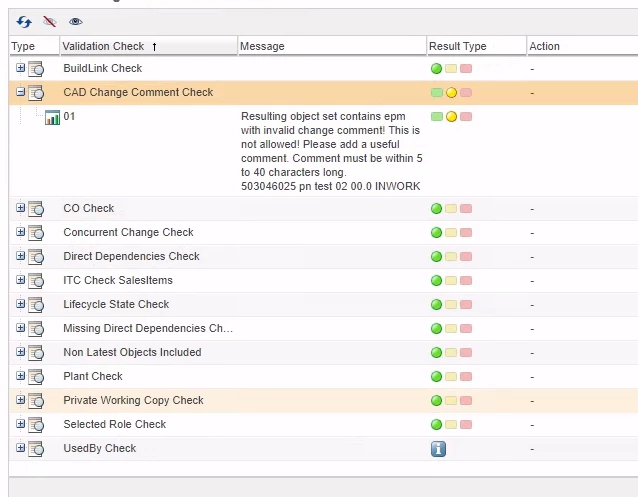Click the green status light for BuildLink Check
Screen dimensions: 638x497
pyautogui.click(x=436, y=68)
